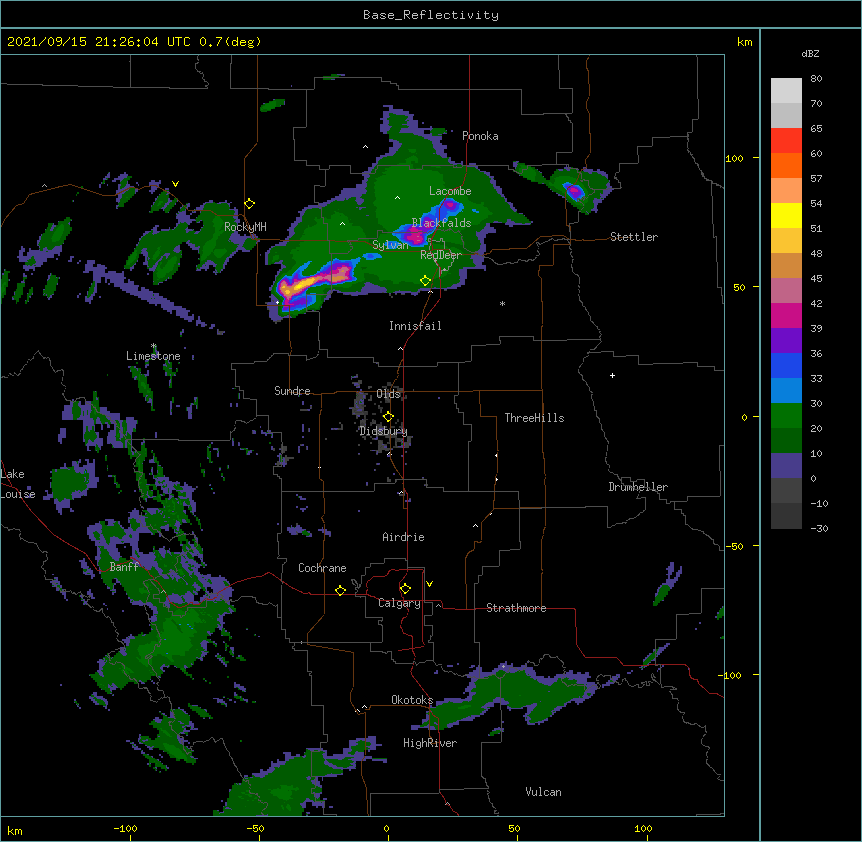Select the HighRiver label

pos(430,743)
